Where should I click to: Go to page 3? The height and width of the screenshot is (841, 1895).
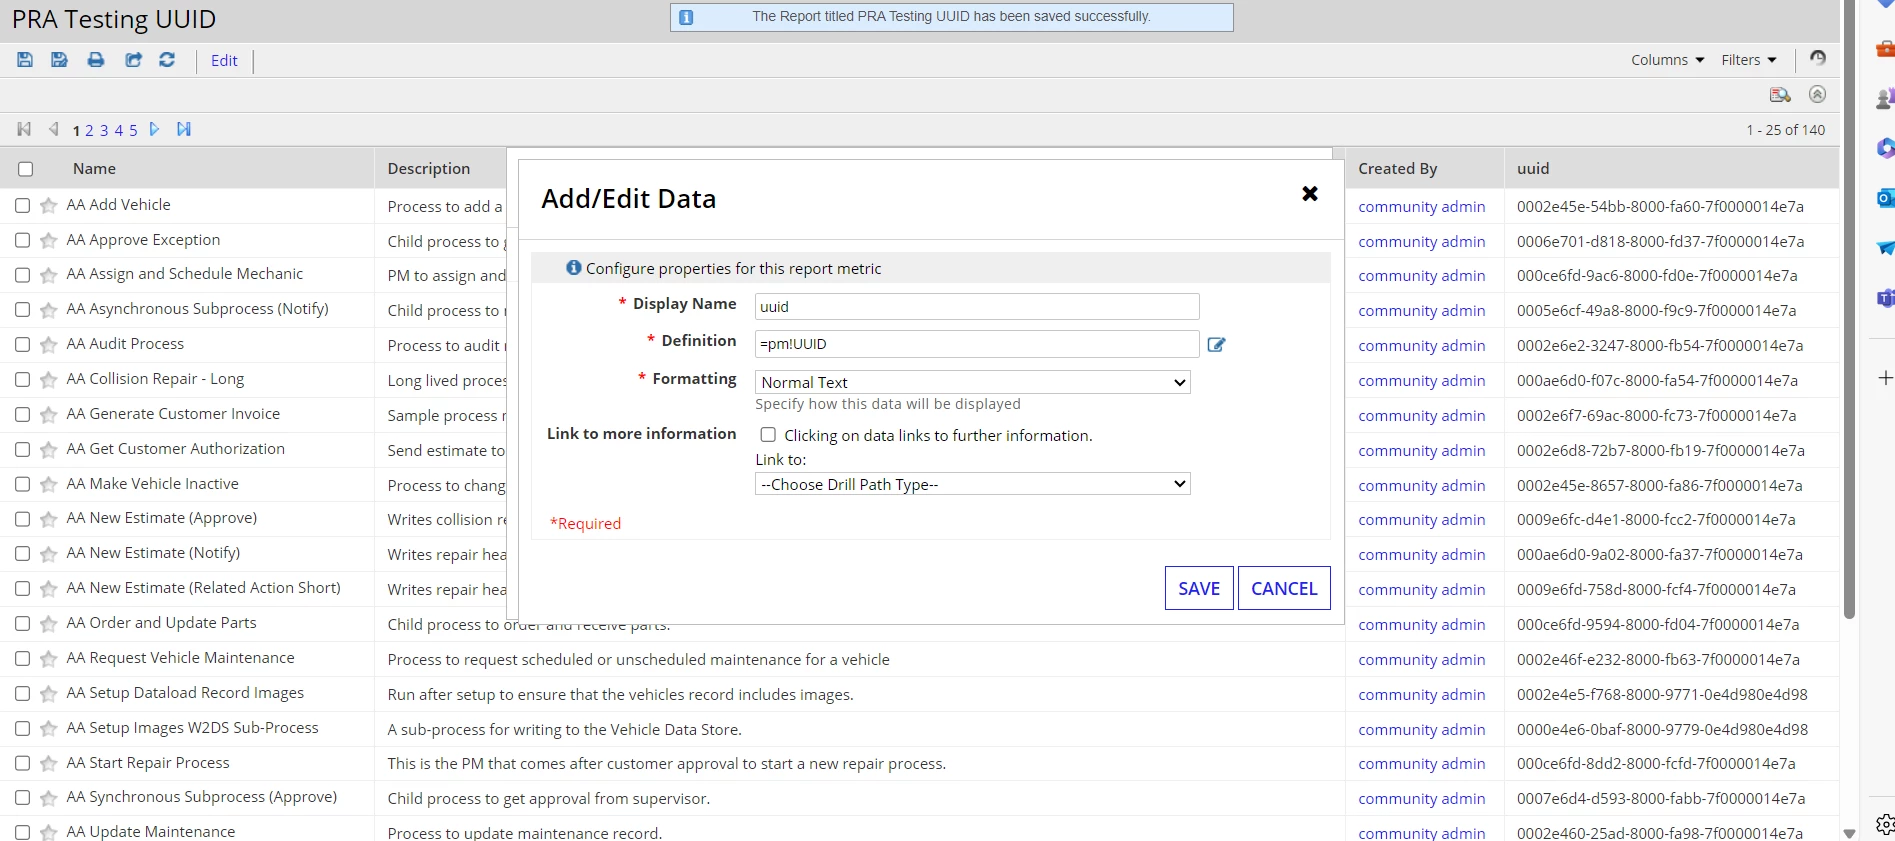(104, 131)
